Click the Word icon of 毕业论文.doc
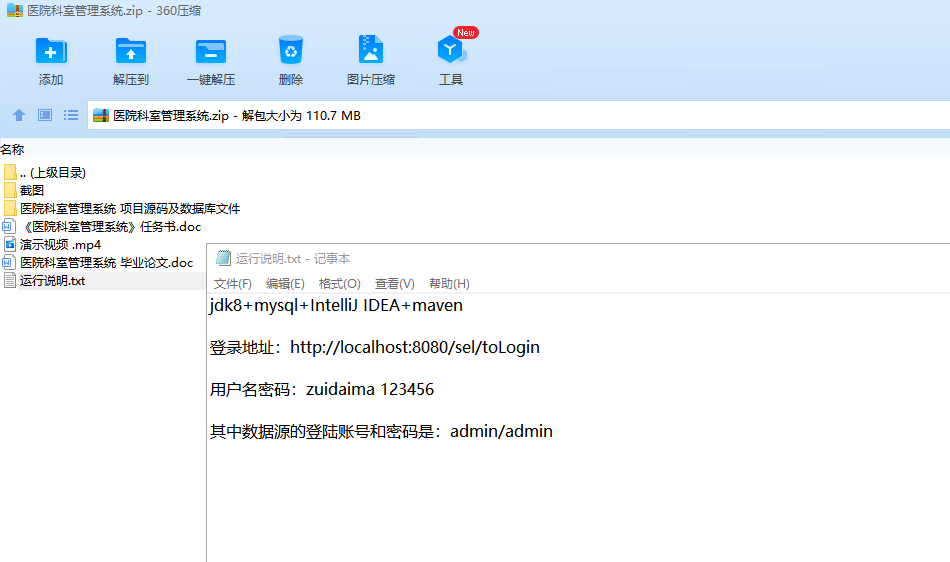Screen dimensions: 950x562 [x=8, y=263]
